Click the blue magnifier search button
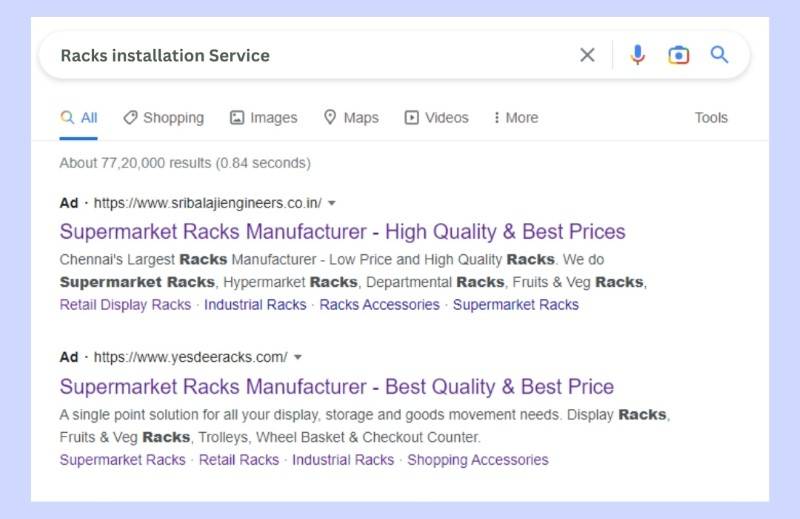 (720, 55)
